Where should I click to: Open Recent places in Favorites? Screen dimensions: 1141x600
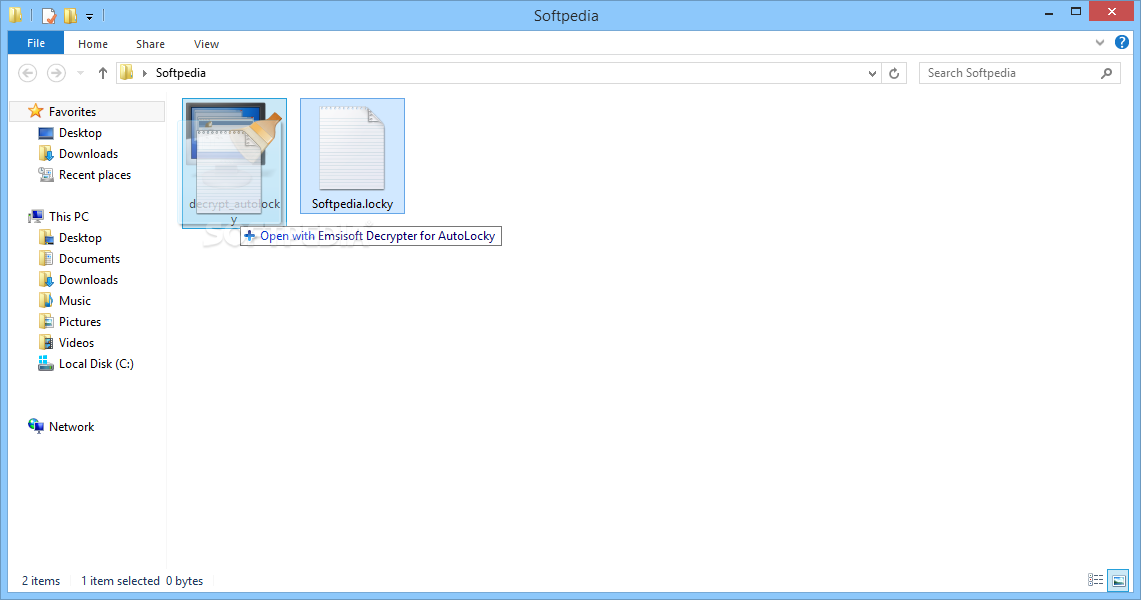click(95, 175)
